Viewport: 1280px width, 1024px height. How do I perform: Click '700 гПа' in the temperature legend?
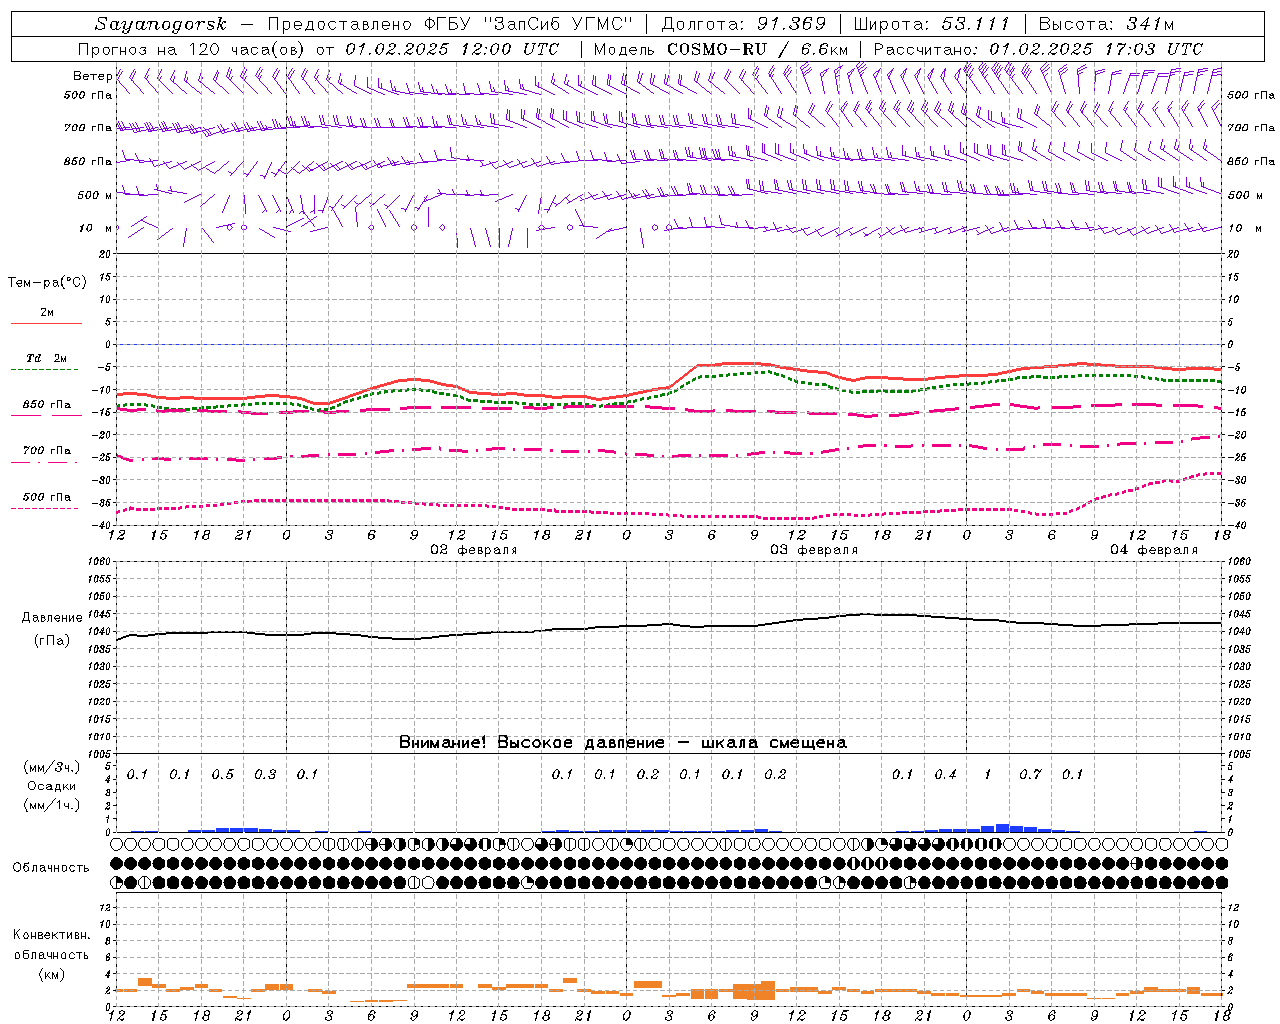point(47,450)
